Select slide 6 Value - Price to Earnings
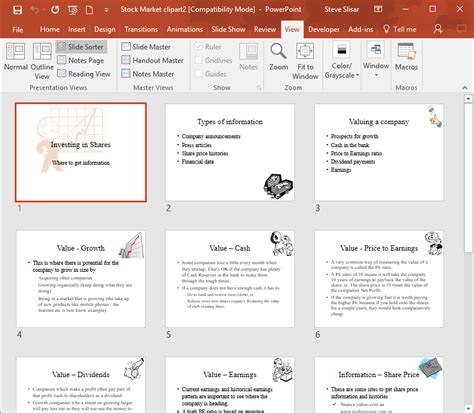 379,279
